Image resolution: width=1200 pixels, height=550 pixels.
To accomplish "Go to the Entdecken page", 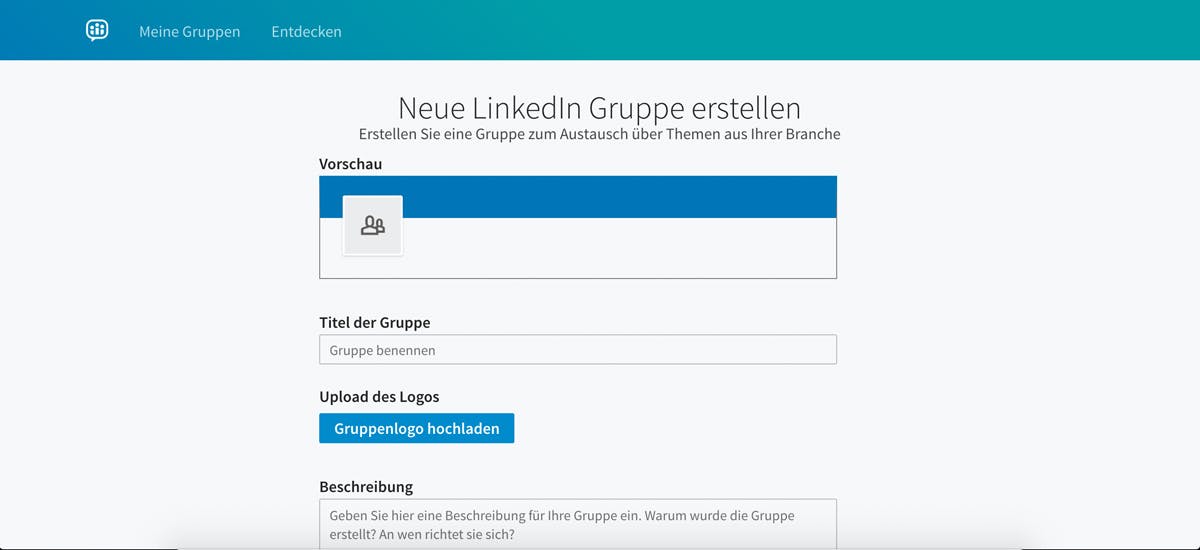I will (x=306, y=31).
